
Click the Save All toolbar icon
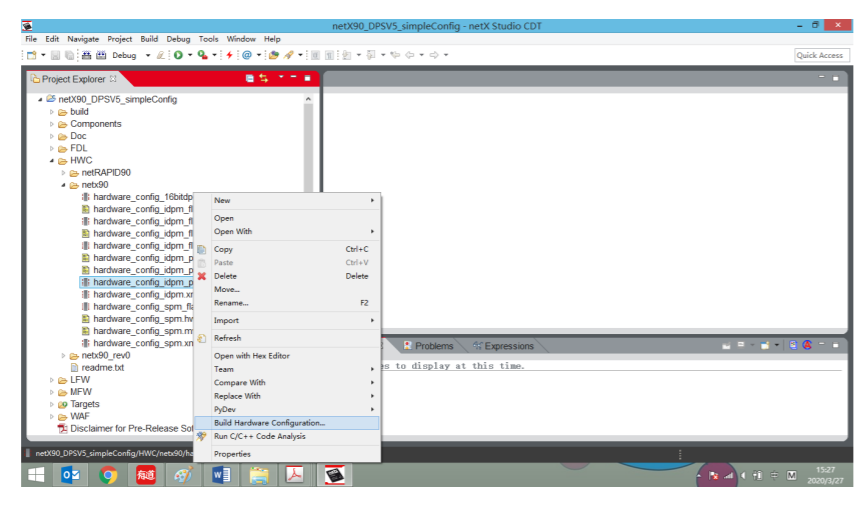click(69, 55)
